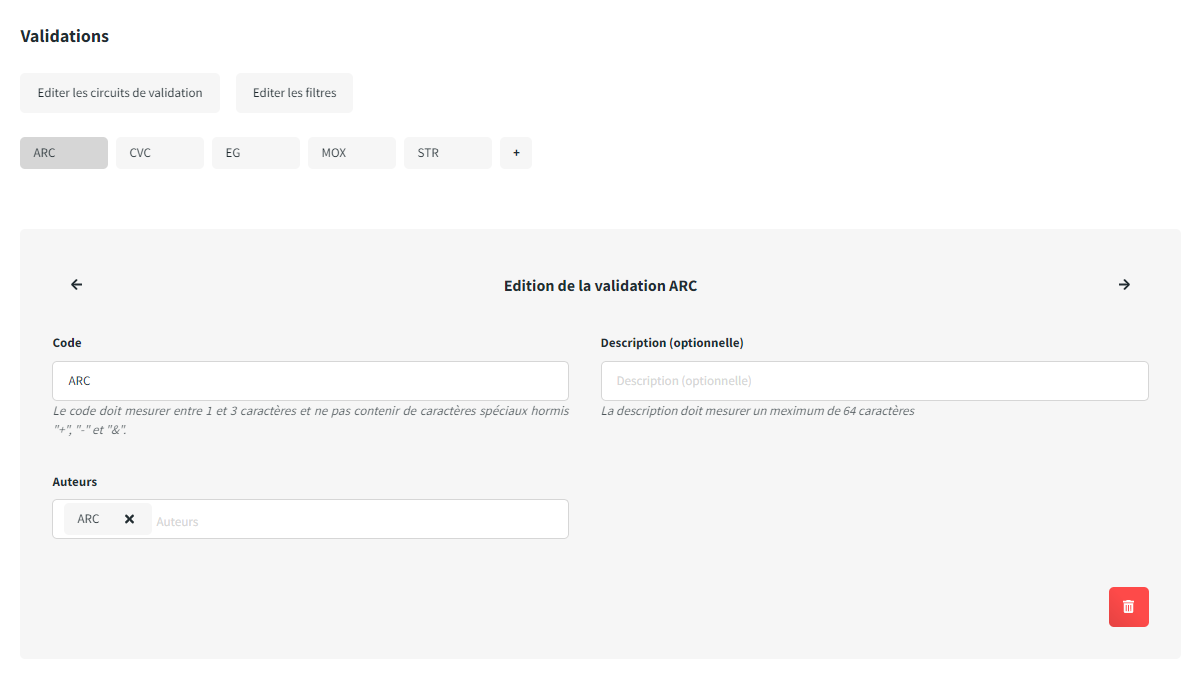Viewport: 1204px width, 680px height.
Task: Select the ARC validation tab
Action: (64, 153)
